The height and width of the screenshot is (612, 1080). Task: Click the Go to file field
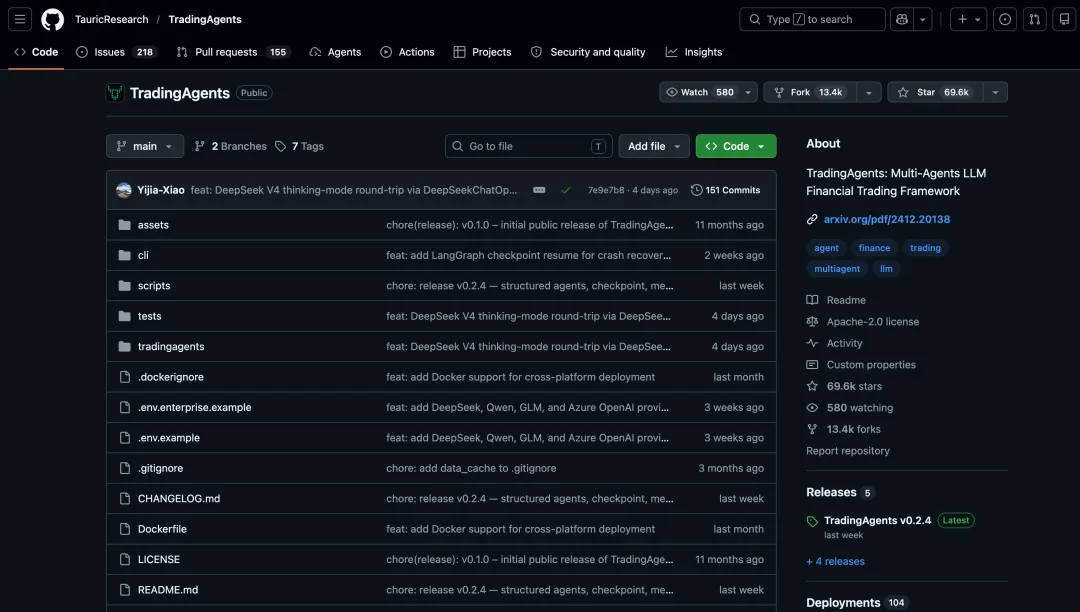tap(528, 146)
